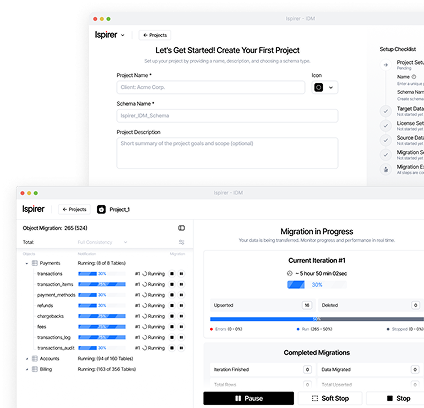This screenshot has width=424, height=408.
Task: Go back to Projects in the migration window
Action: pyautogui.click(x=74, y=209)
